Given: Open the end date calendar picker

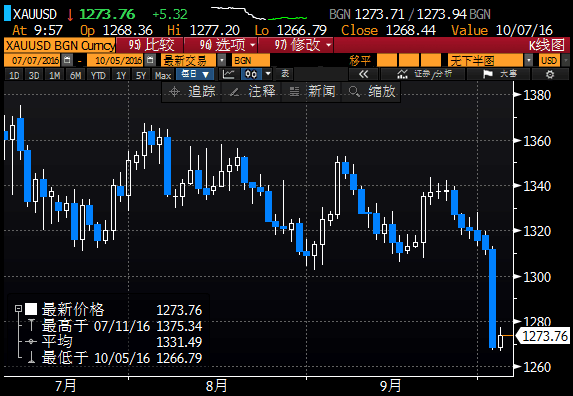Looking at the screenshot, I should pyautogui.click(x=150, y=60).
